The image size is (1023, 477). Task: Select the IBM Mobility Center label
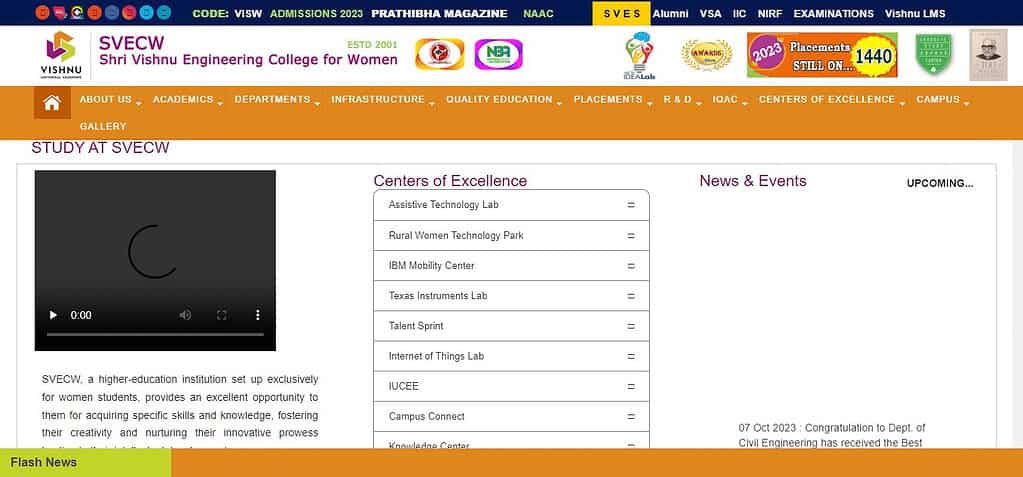point(431,266)
